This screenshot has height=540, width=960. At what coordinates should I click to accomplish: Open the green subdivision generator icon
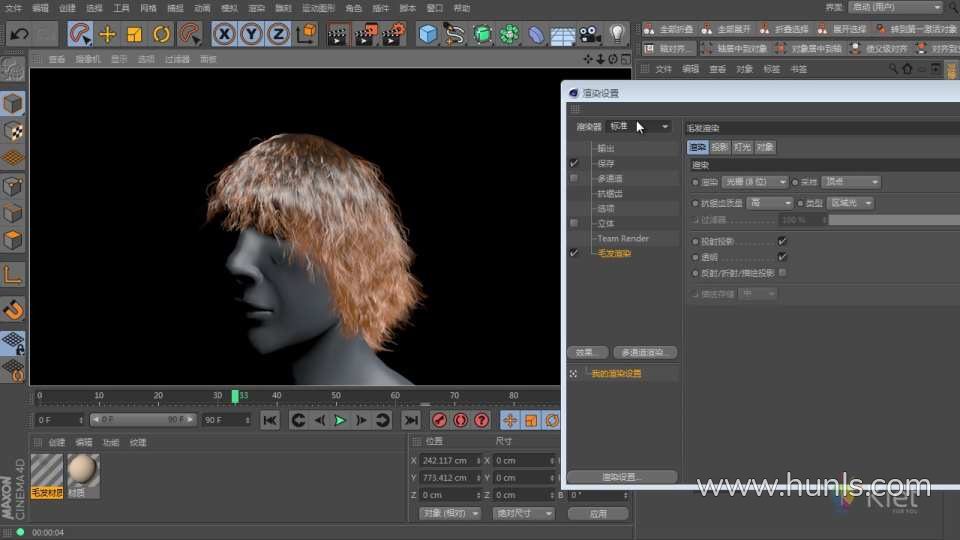click(x=482, y=34)
